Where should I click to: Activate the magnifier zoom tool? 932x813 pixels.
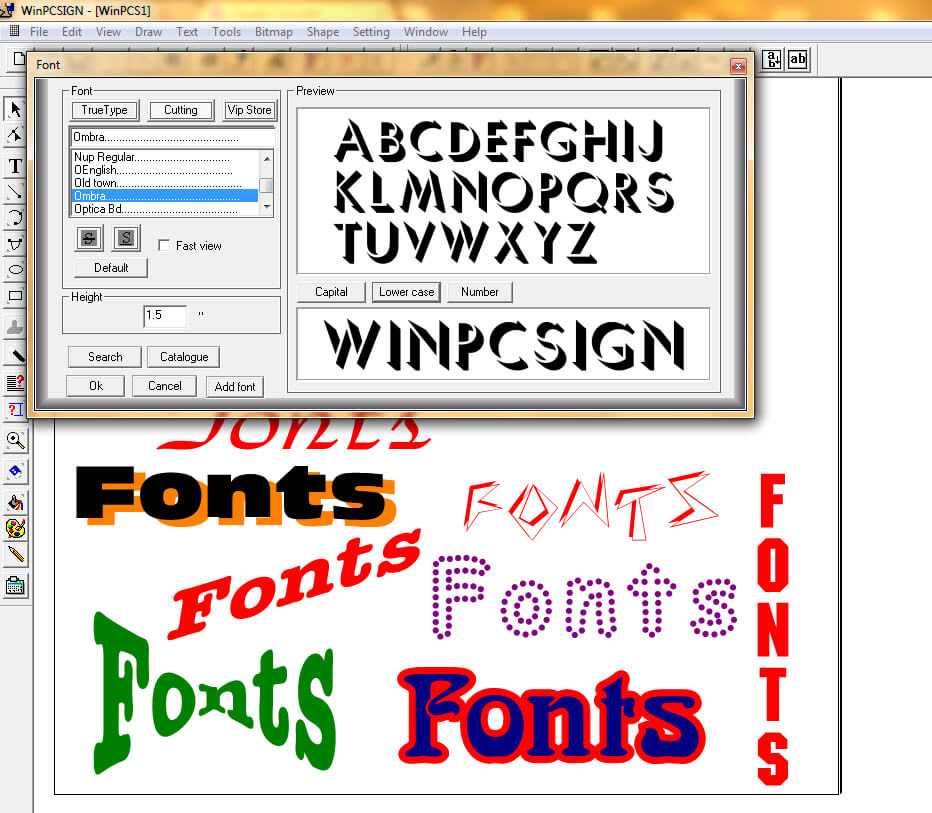pyautogui.click(x=15, y=440)
